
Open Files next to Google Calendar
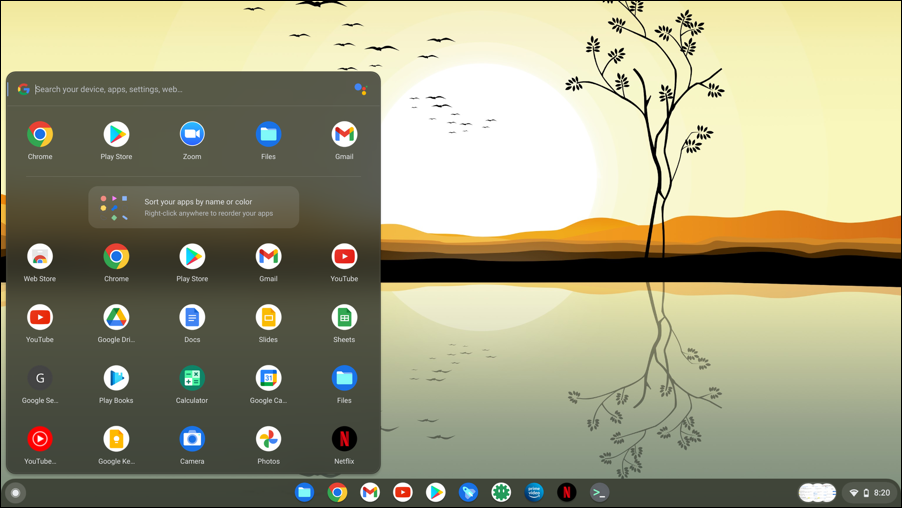[344, 379]
